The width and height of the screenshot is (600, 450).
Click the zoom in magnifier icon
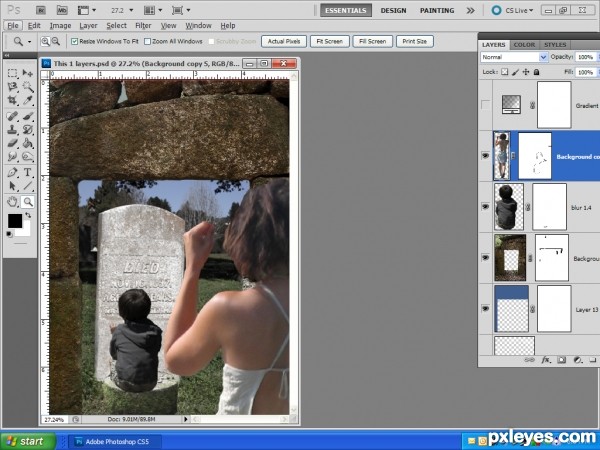pyautogui.click(x=45, y=41)
